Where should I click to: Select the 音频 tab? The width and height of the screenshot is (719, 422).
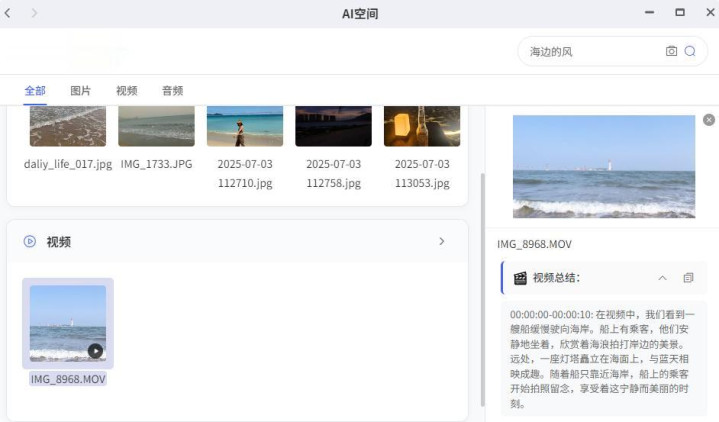(x=173, y=91)
